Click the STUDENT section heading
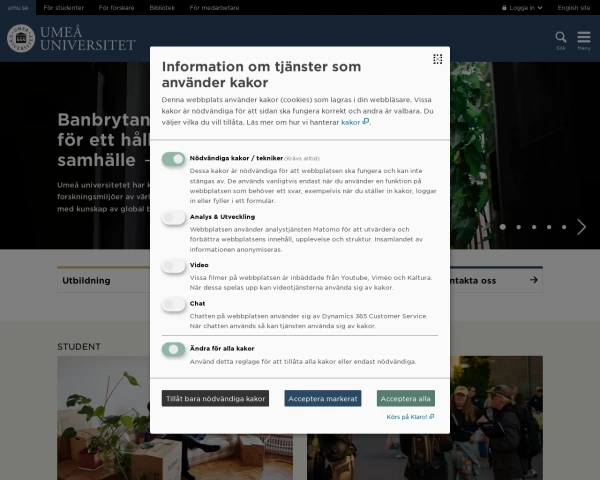The height and width of the screenshot is (480, 600). click(79, 347)
